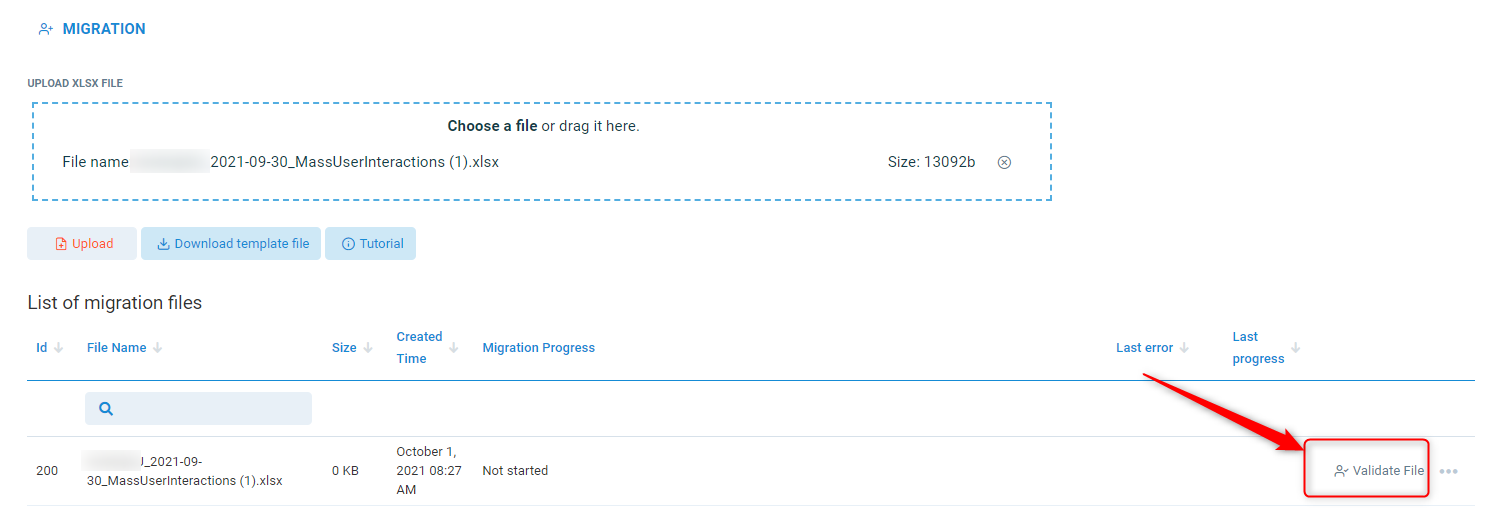Viewport: 1510px width, 513px height.
Task: Click the File Name column header
Action: point(116,348)
